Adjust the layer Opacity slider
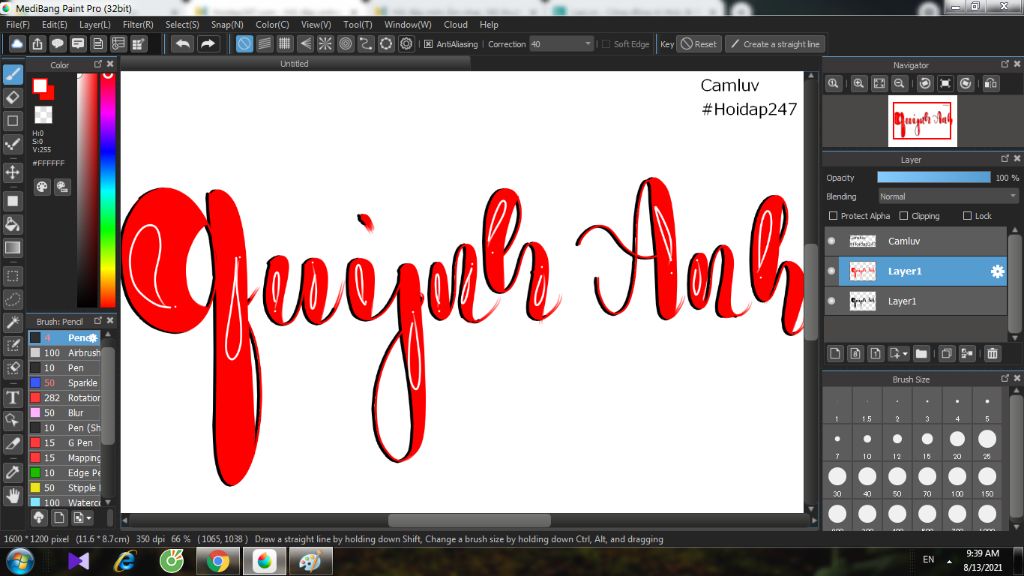 coord(933,178)
